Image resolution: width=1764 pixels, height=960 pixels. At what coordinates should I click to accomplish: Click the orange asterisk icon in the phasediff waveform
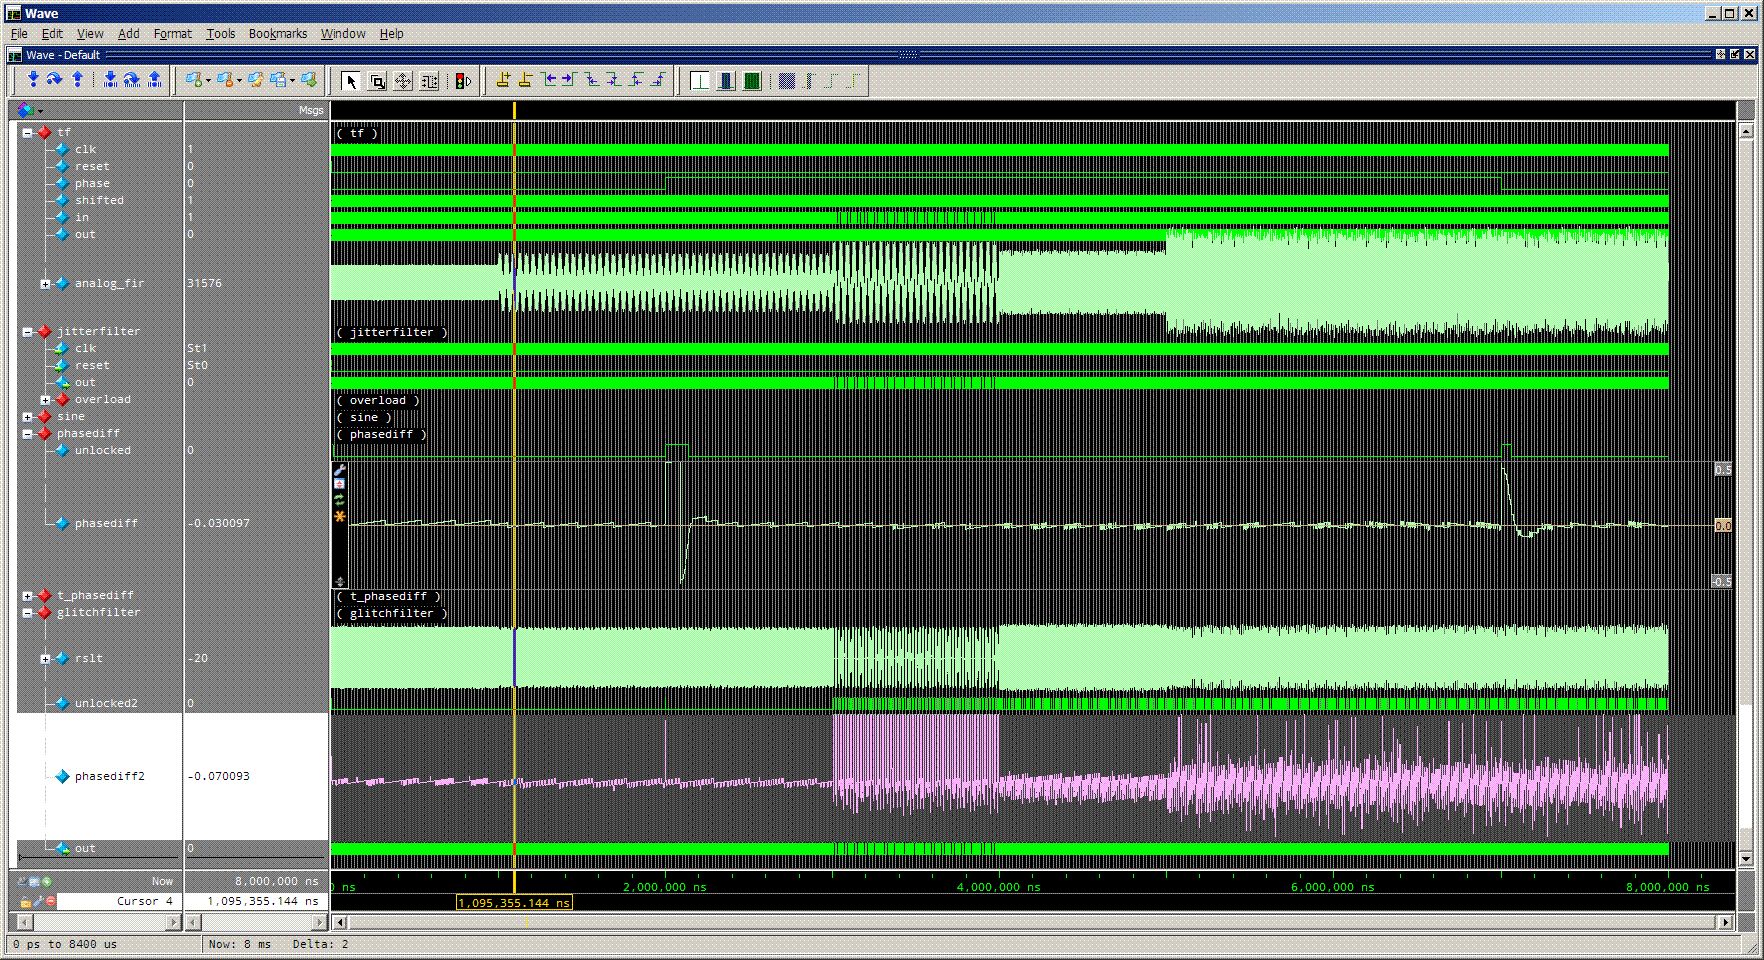click(340, 516)
